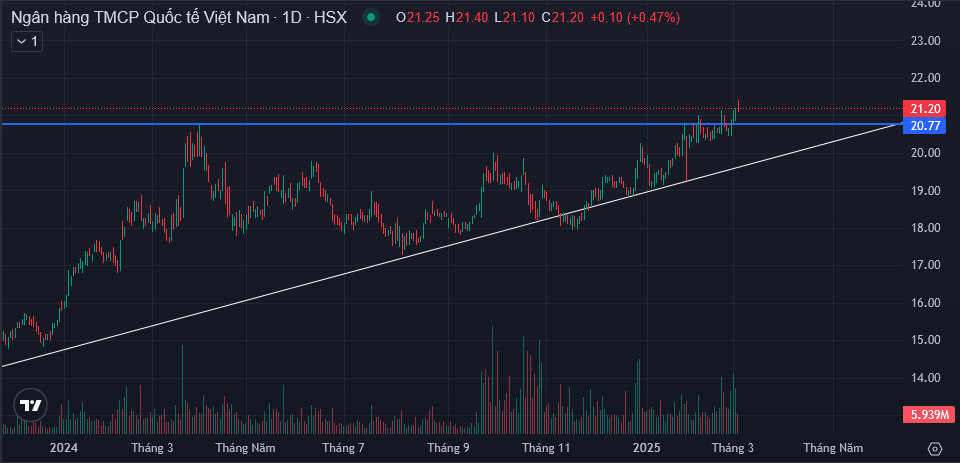Click the low value L21.10
The height and width of the screenshot is (463, 960).
(x=515, y=18)
